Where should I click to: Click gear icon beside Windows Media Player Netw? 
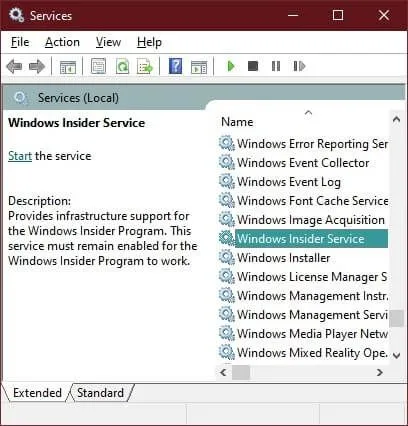point(227,333)
